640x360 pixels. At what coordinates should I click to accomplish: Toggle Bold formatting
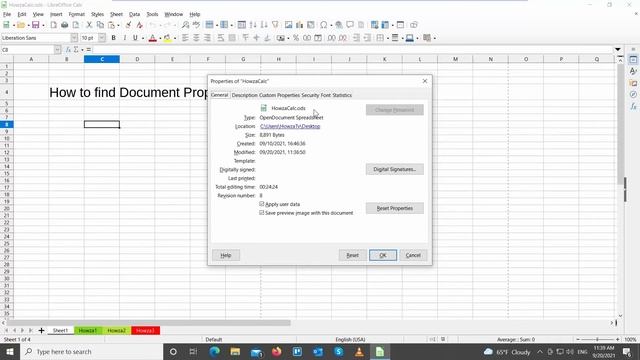tap(113, 38)
